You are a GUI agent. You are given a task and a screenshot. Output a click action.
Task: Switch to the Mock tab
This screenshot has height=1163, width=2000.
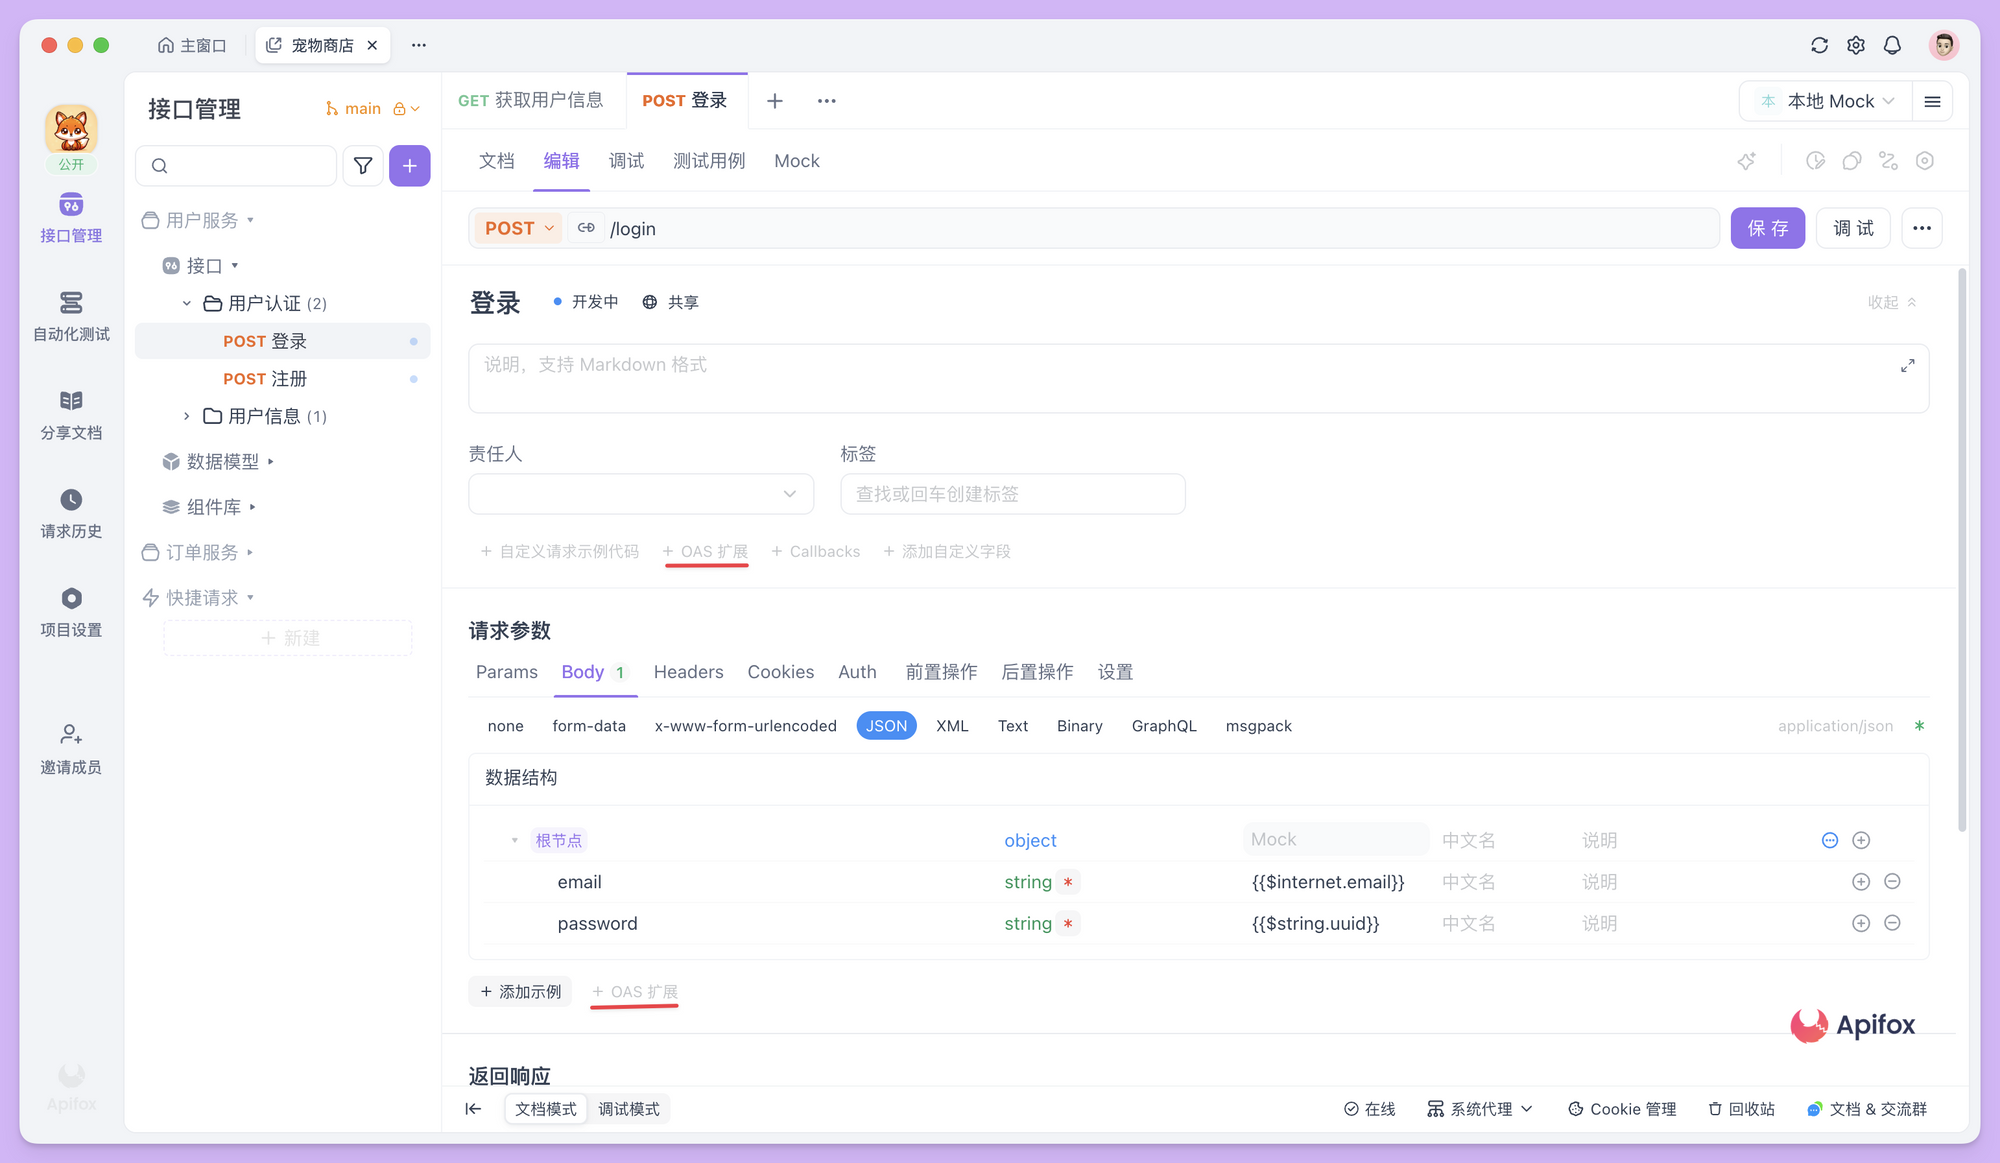pyautogui.click(x=796, y=160)
